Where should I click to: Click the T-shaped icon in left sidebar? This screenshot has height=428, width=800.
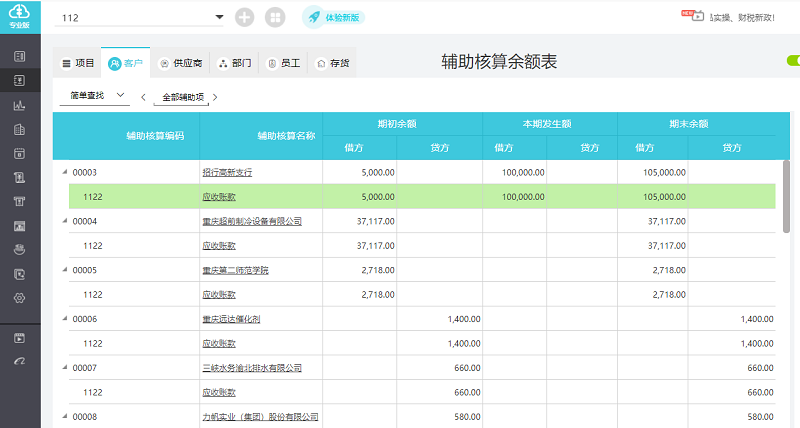[x=19, y=201]
